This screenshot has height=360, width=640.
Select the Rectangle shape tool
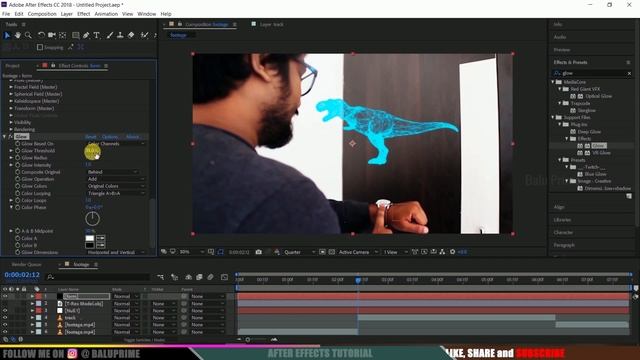(x=76, y=36)
